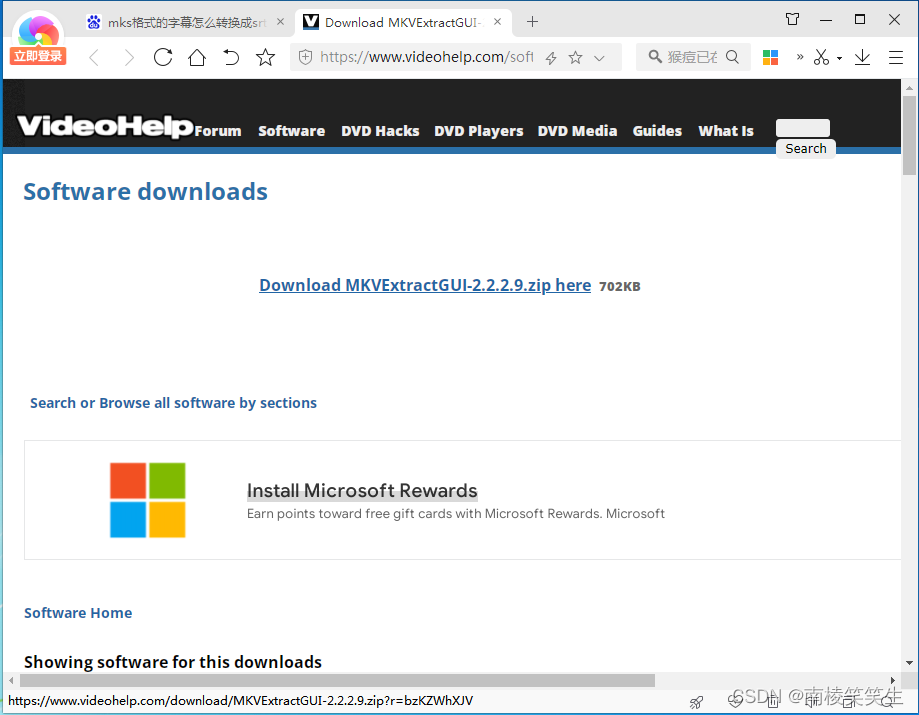
Task: Click the lightning speed mode icon
Action: tap(551, 57)
